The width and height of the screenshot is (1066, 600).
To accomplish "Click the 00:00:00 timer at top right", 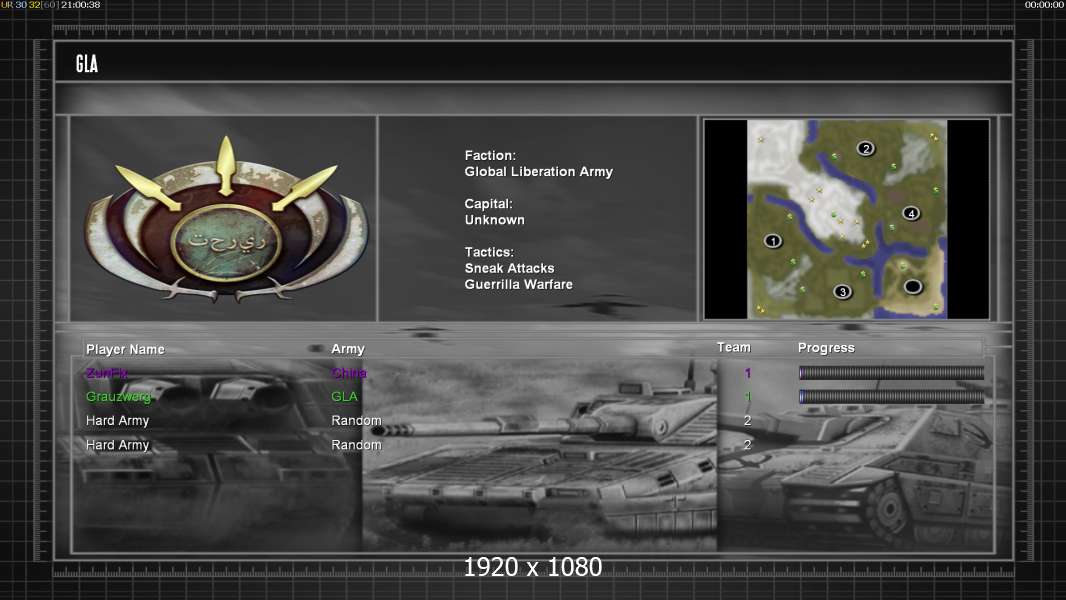I will pos(1044,5).
